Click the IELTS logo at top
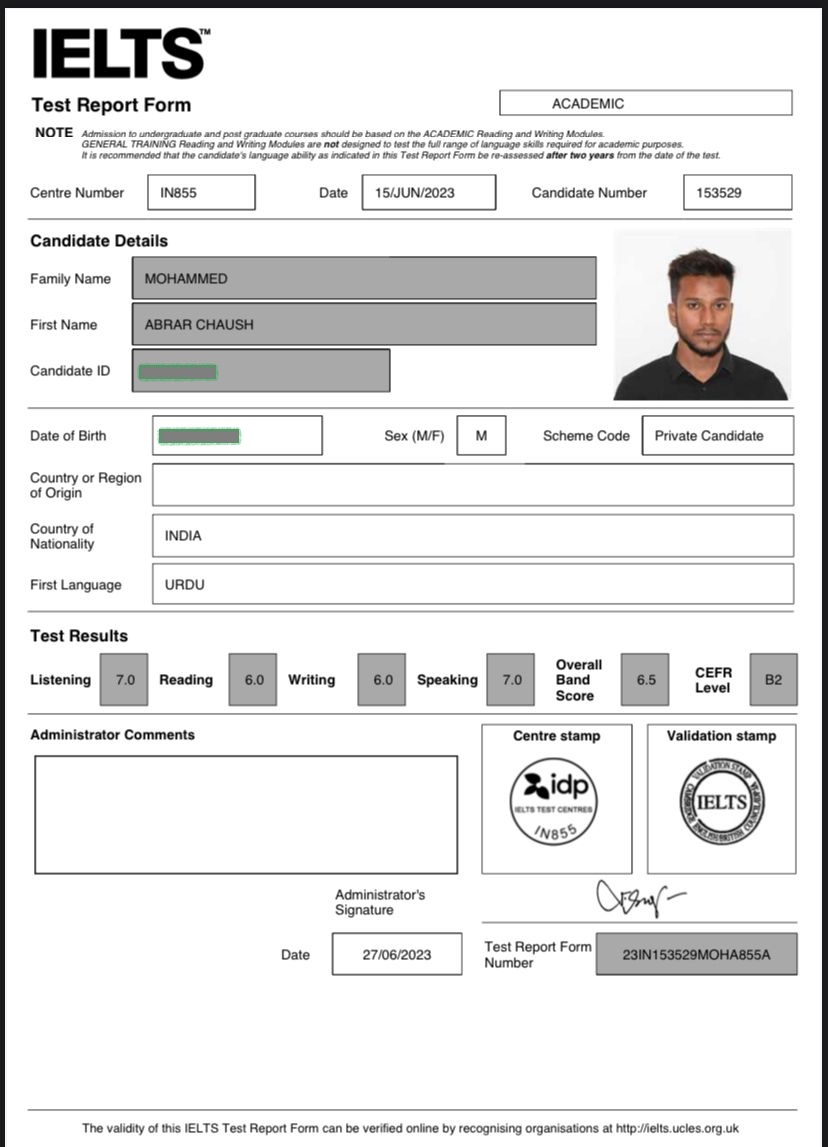 121,54
